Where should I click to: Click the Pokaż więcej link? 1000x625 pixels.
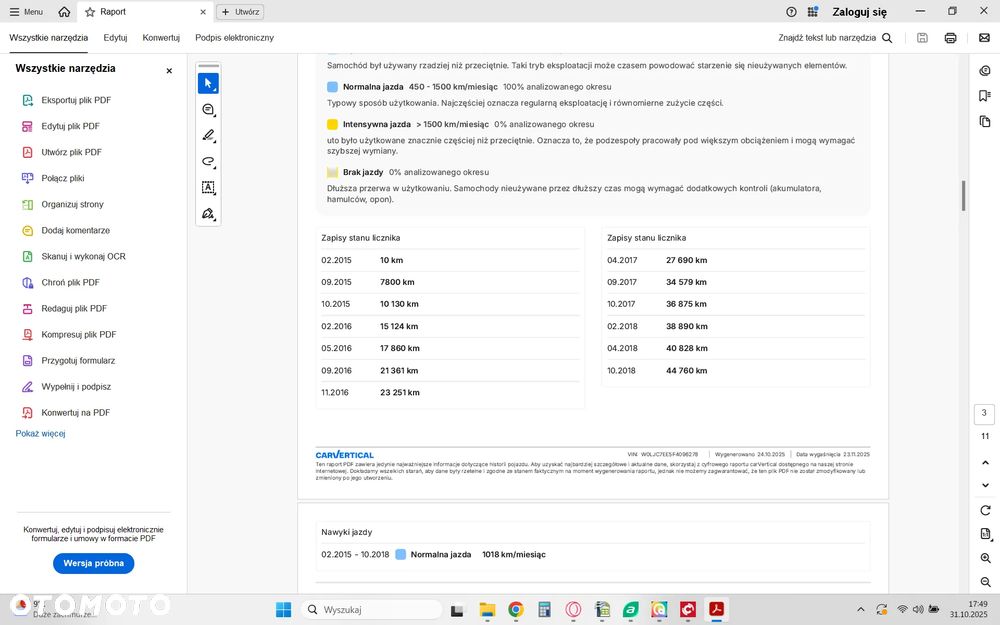pyautogui.click(x=40, y=434)
